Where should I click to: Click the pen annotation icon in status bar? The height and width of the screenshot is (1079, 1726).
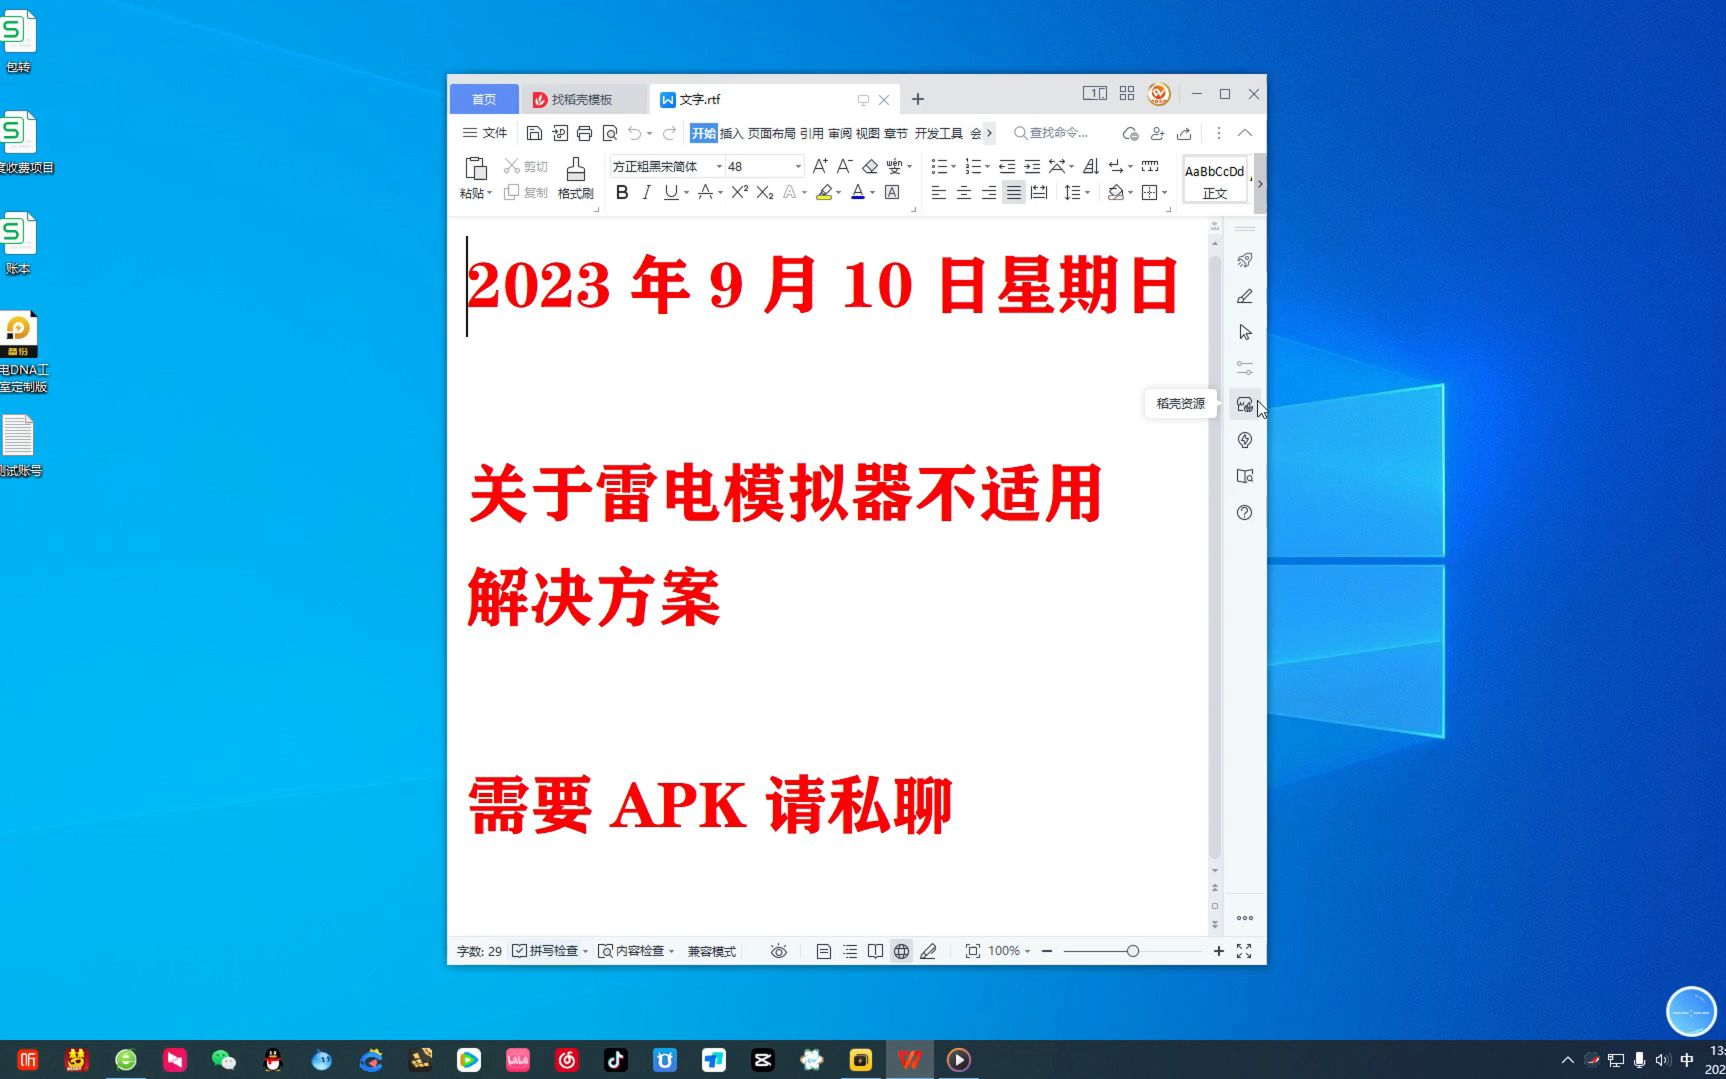coord(927,951)
